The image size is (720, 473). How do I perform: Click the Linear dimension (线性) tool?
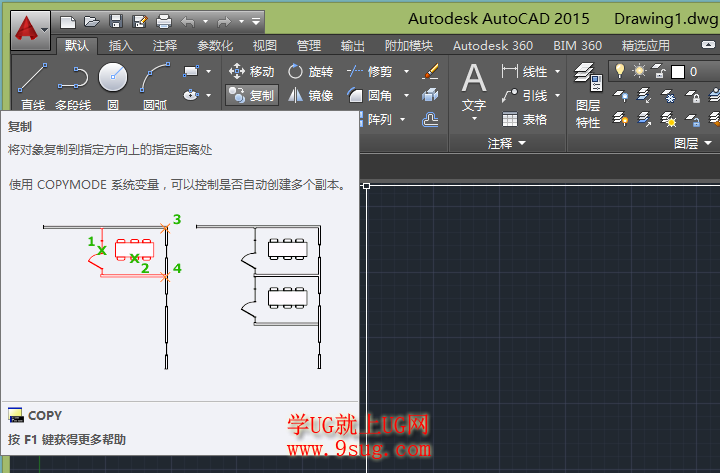click(x=524, y=71)
